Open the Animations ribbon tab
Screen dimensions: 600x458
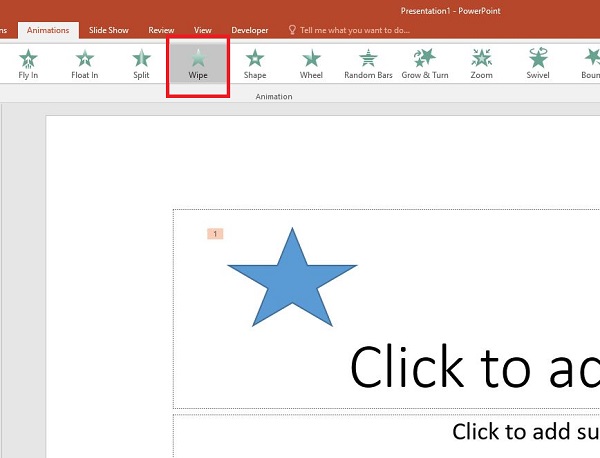coord(48,31)
